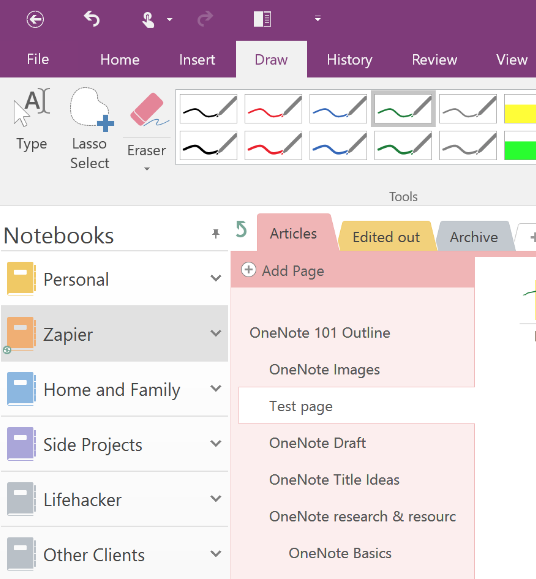Viewport: 536px width, 579px height.
Task: Select the green highlighter swatch
Action: (520, 145)
